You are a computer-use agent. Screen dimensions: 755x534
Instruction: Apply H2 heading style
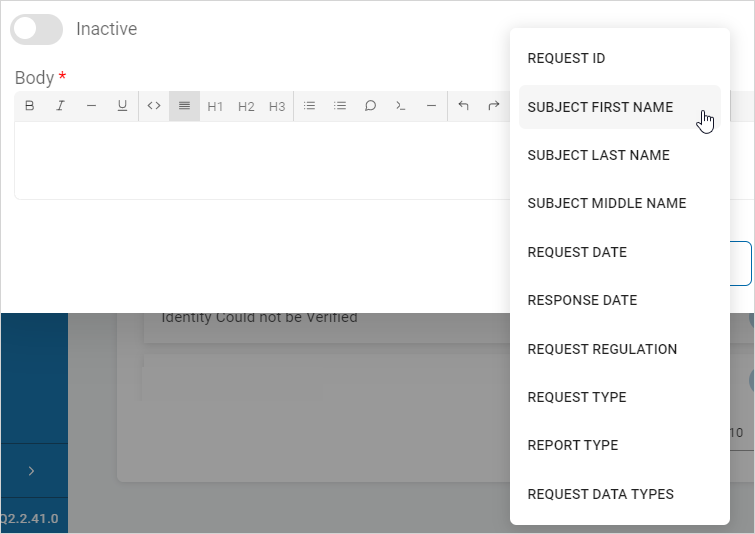pos(246,106)
